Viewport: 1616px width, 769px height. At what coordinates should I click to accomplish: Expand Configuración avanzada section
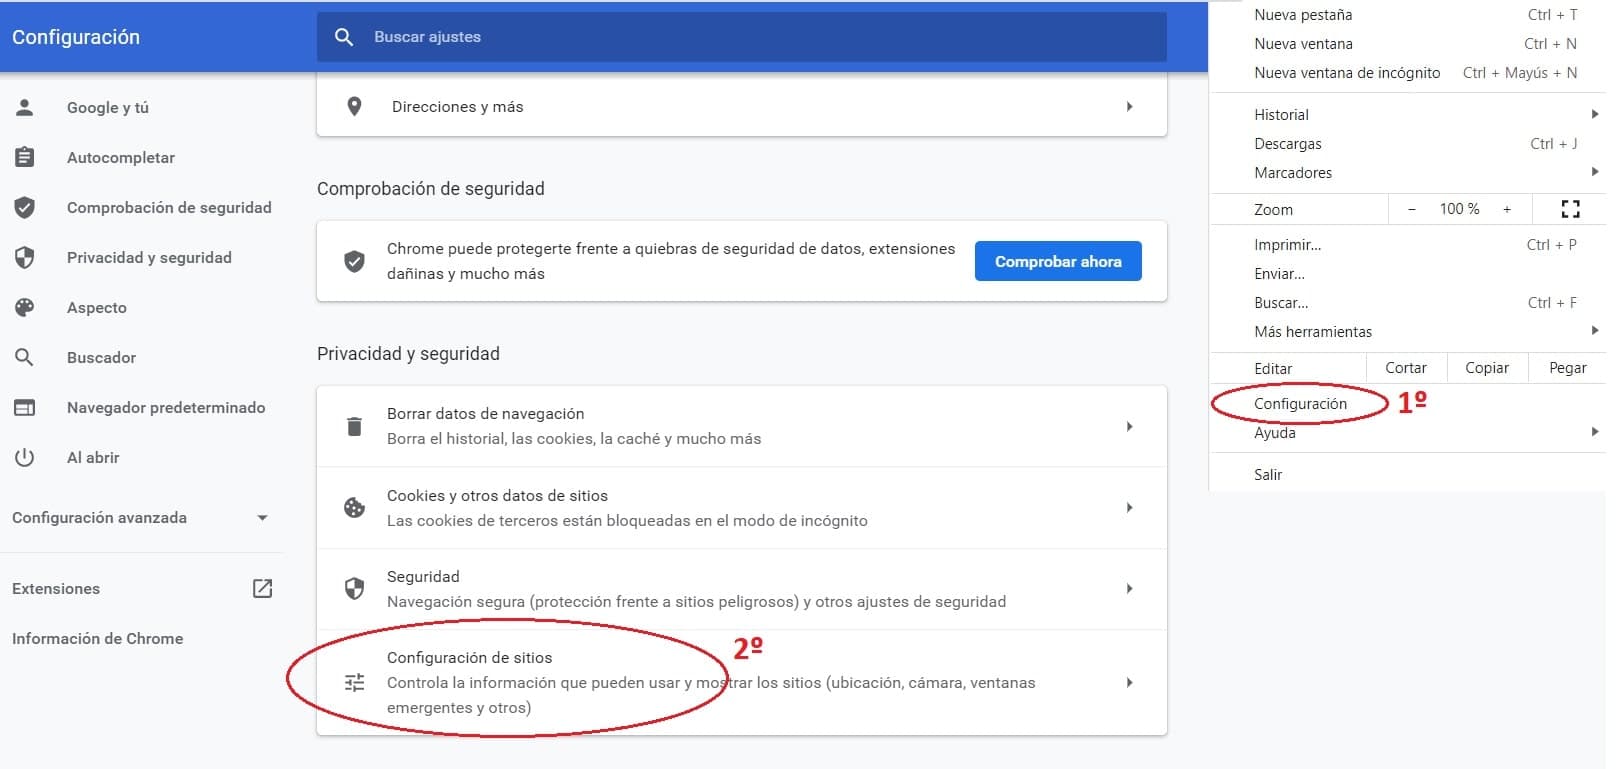262,518
